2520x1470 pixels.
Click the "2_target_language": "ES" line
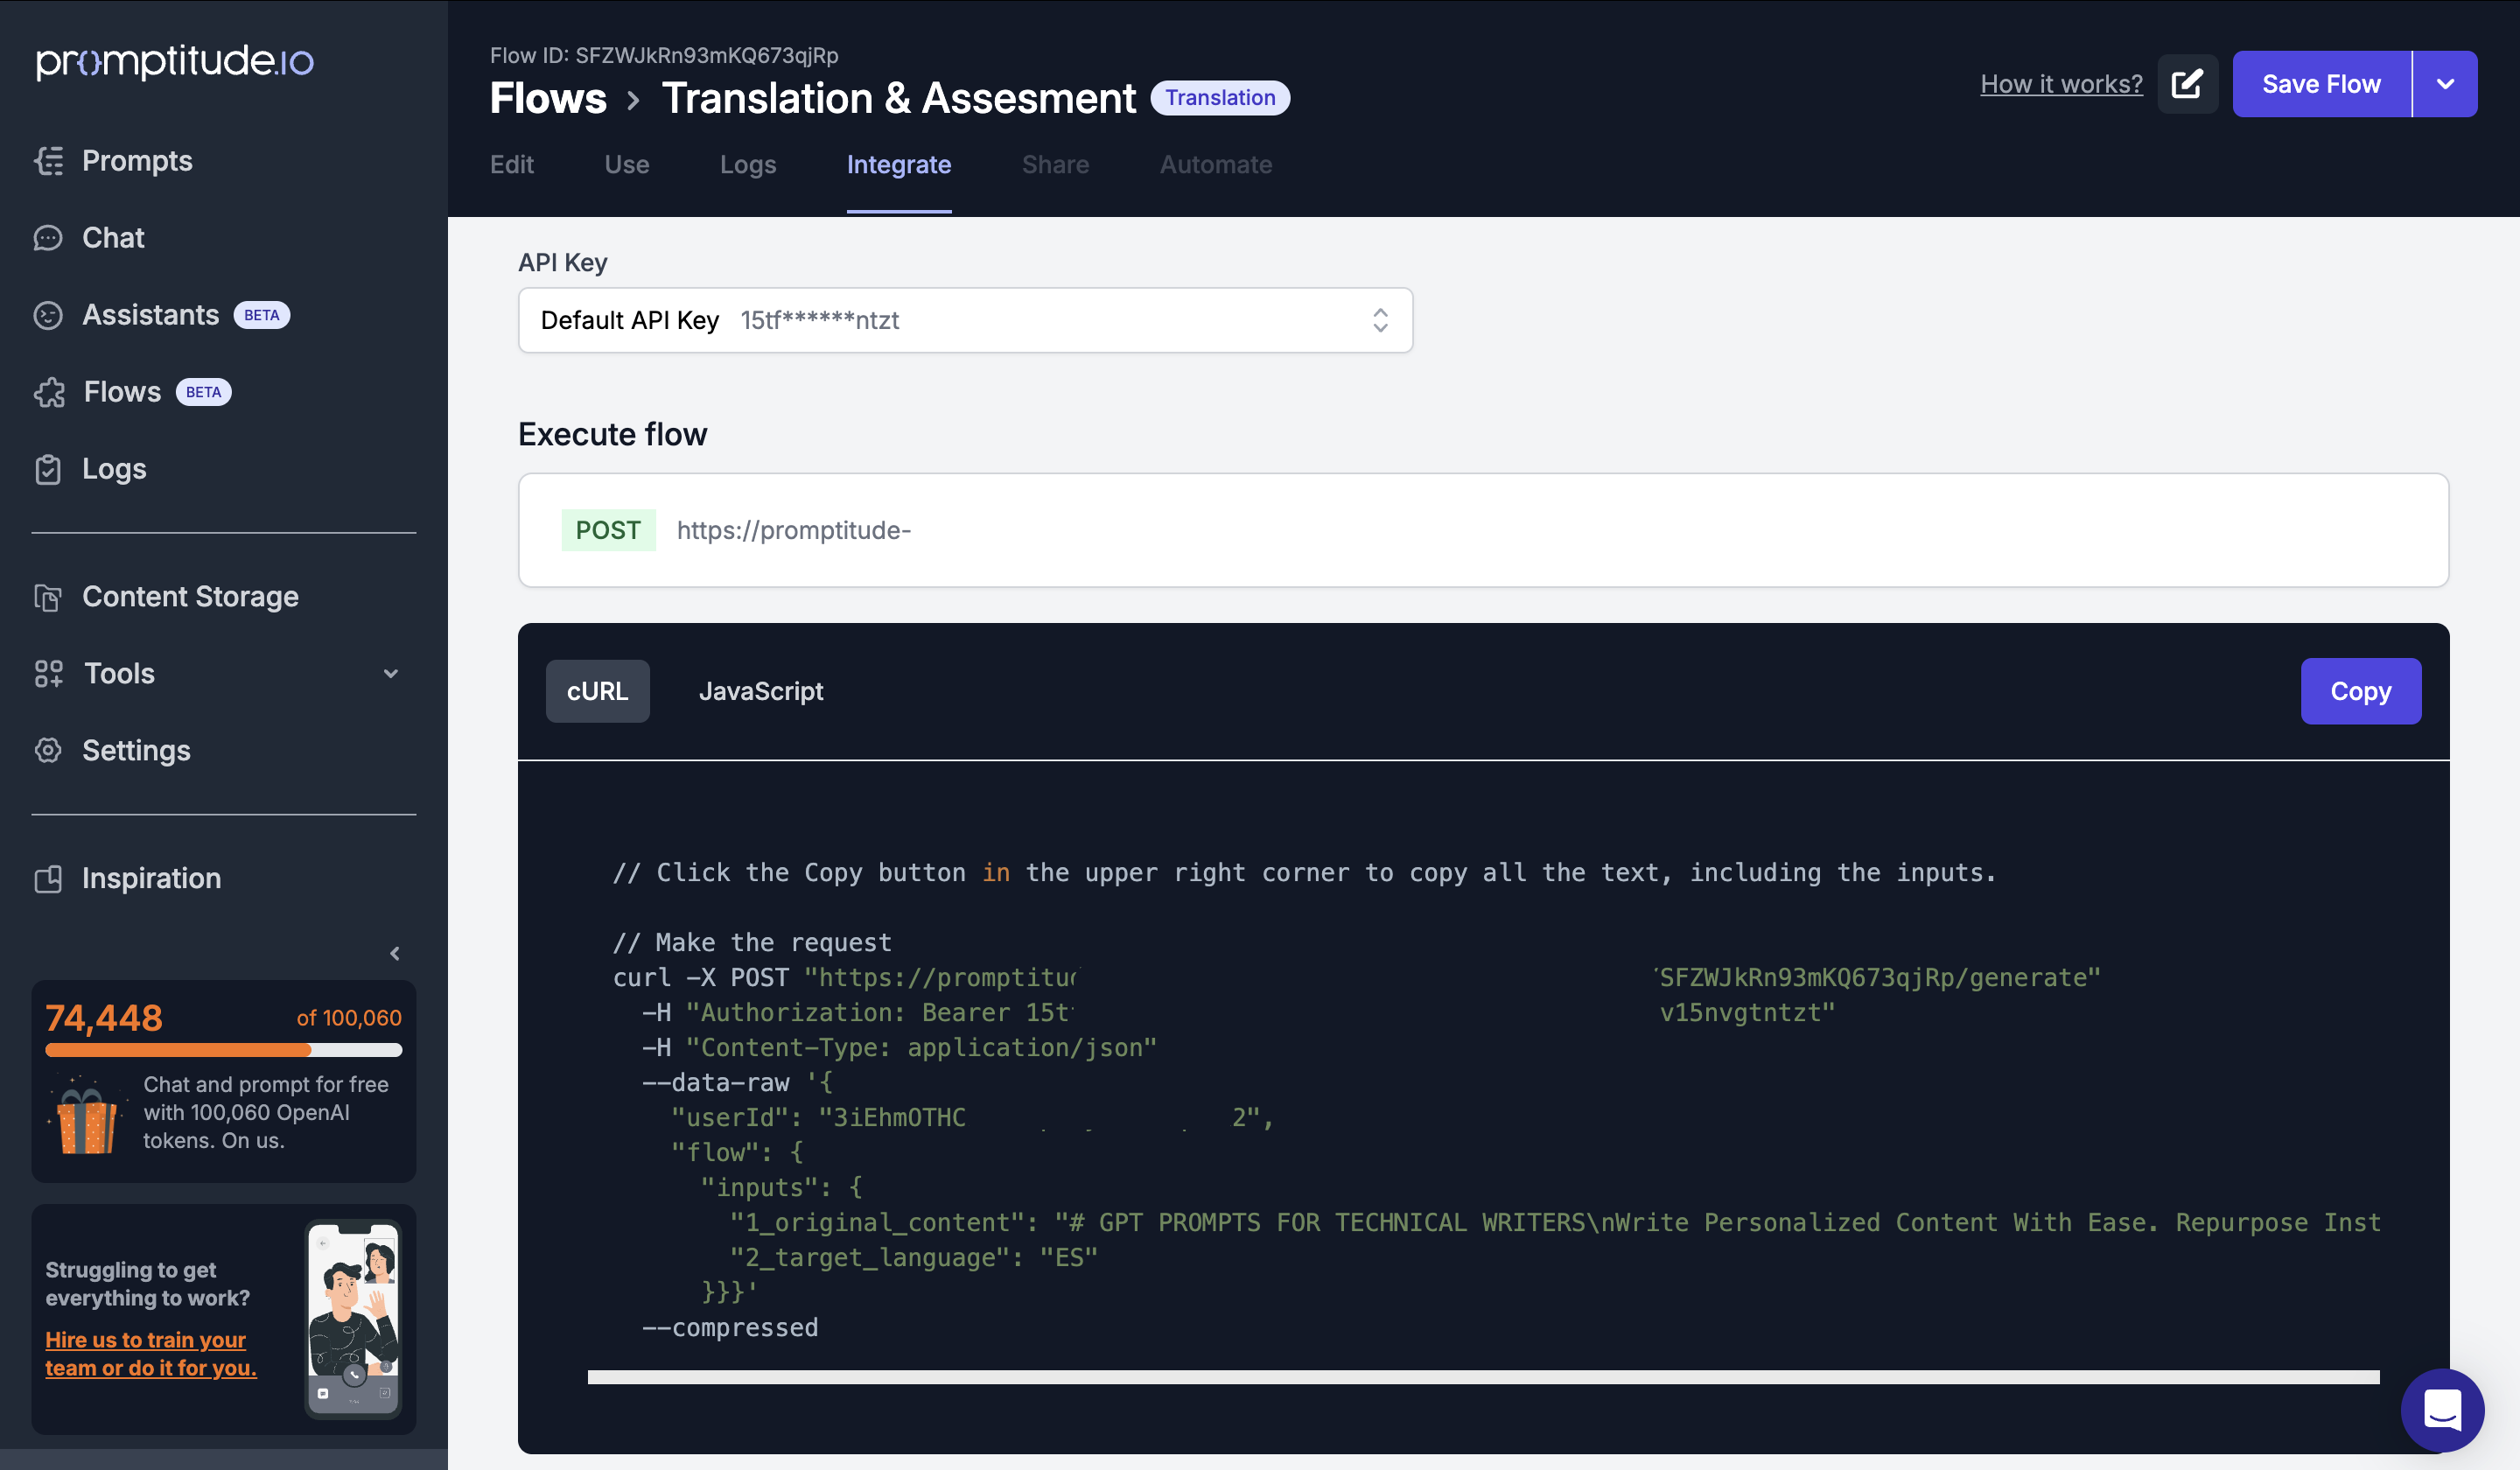tap(913, 1258)
